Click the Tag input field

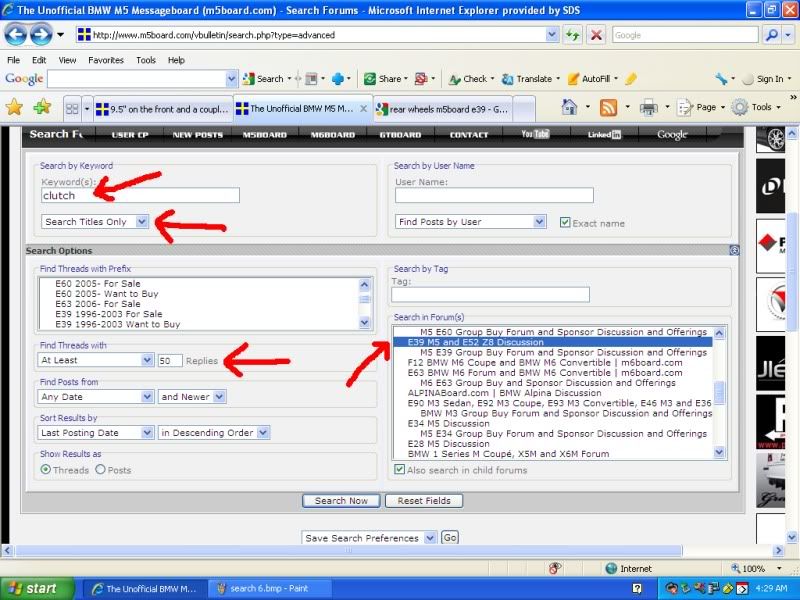490,294
